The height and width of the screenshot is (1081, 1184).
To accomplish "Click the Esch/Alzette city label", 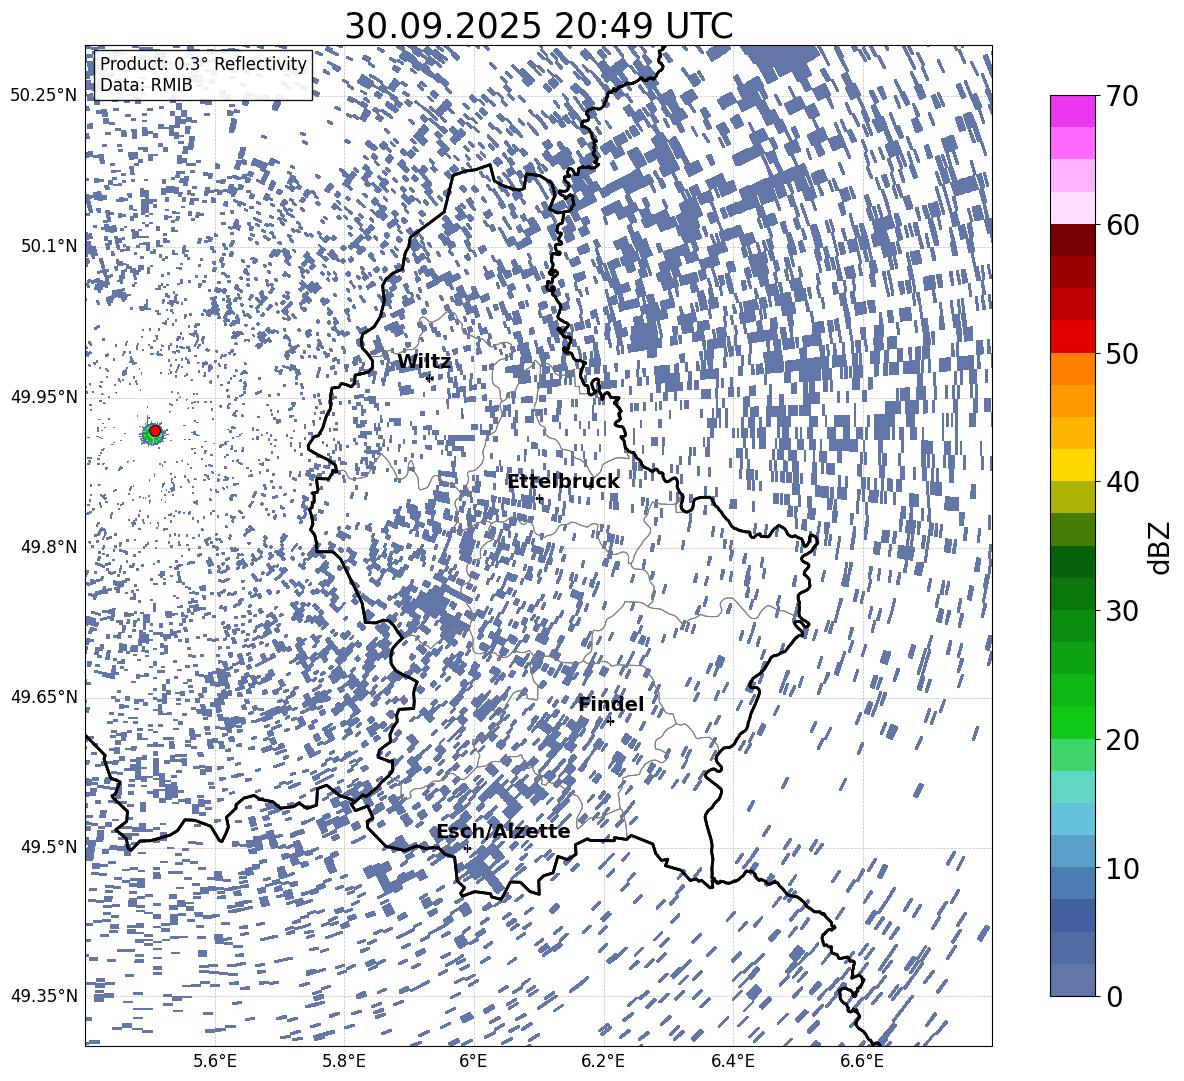I will pyautogui.click(x=503, y=831).
